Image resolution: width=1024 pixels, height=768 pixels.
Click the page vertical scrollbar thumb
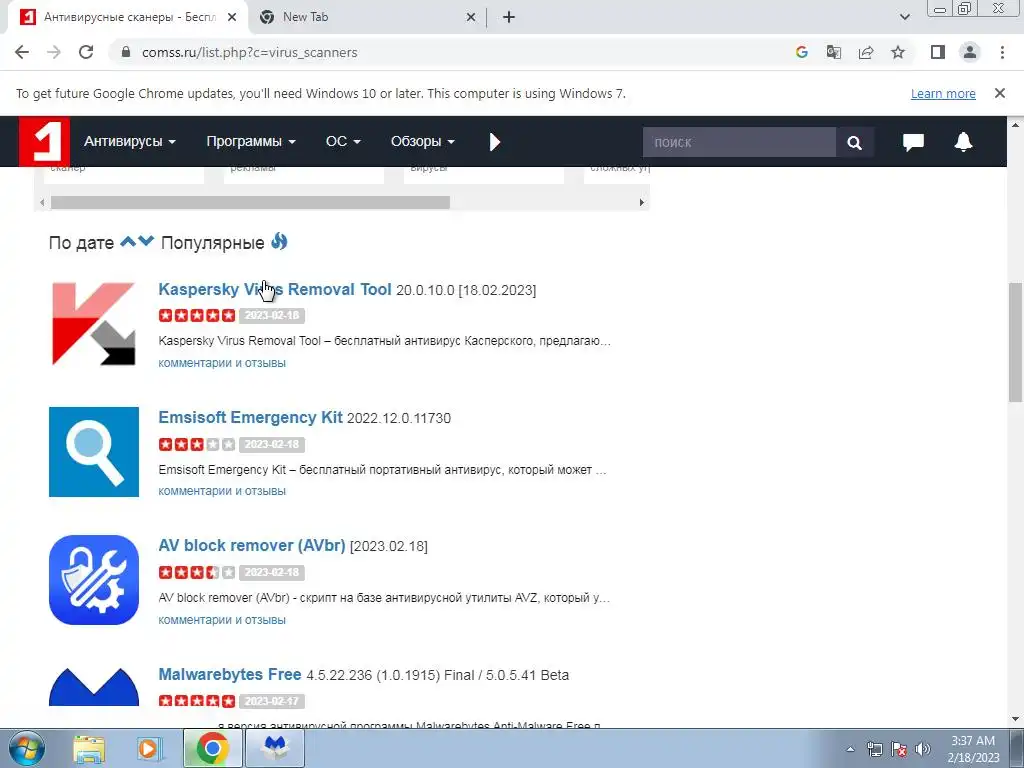point(1016,342)
